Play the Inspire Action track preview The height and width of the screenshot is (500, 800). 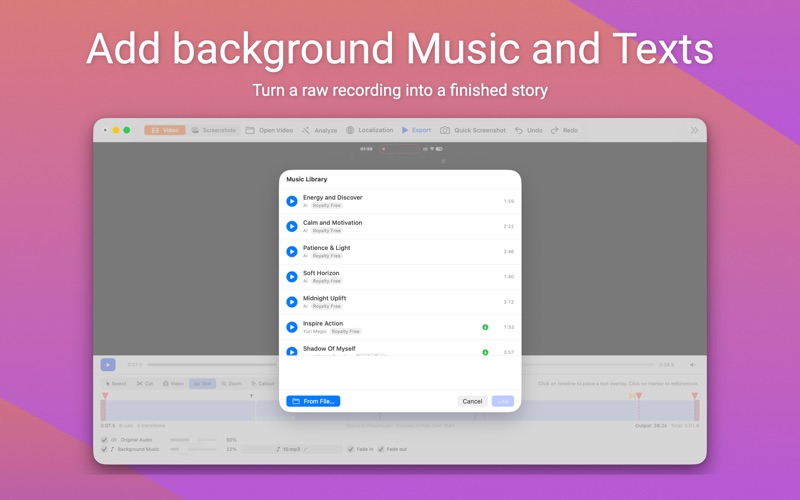(x=292, y=327)
